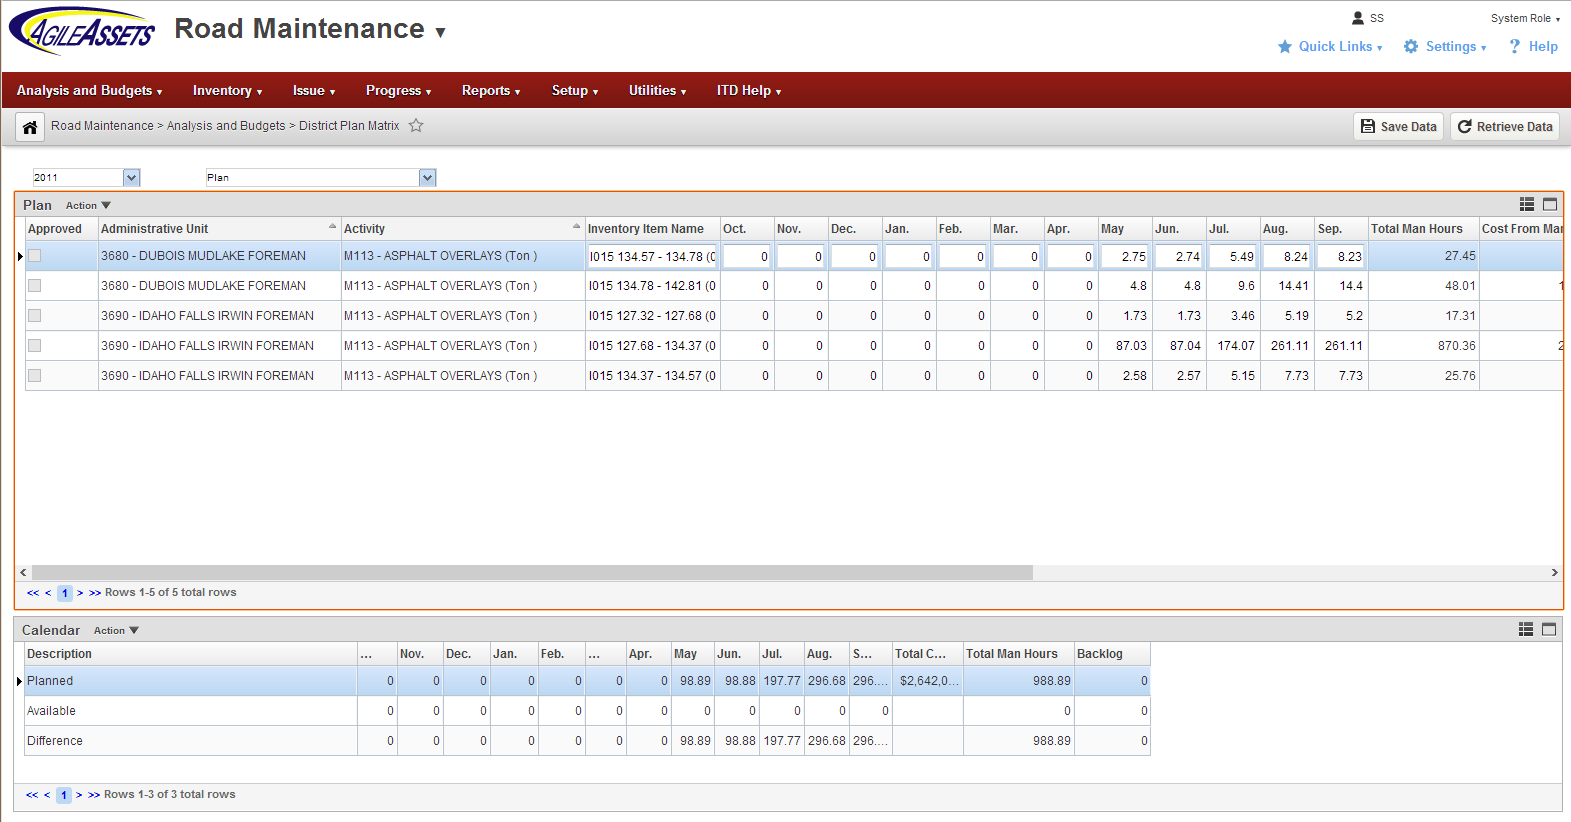Screen dimensions: 1571x822
Task: Open the Issue menu
Action: point(314,90)
